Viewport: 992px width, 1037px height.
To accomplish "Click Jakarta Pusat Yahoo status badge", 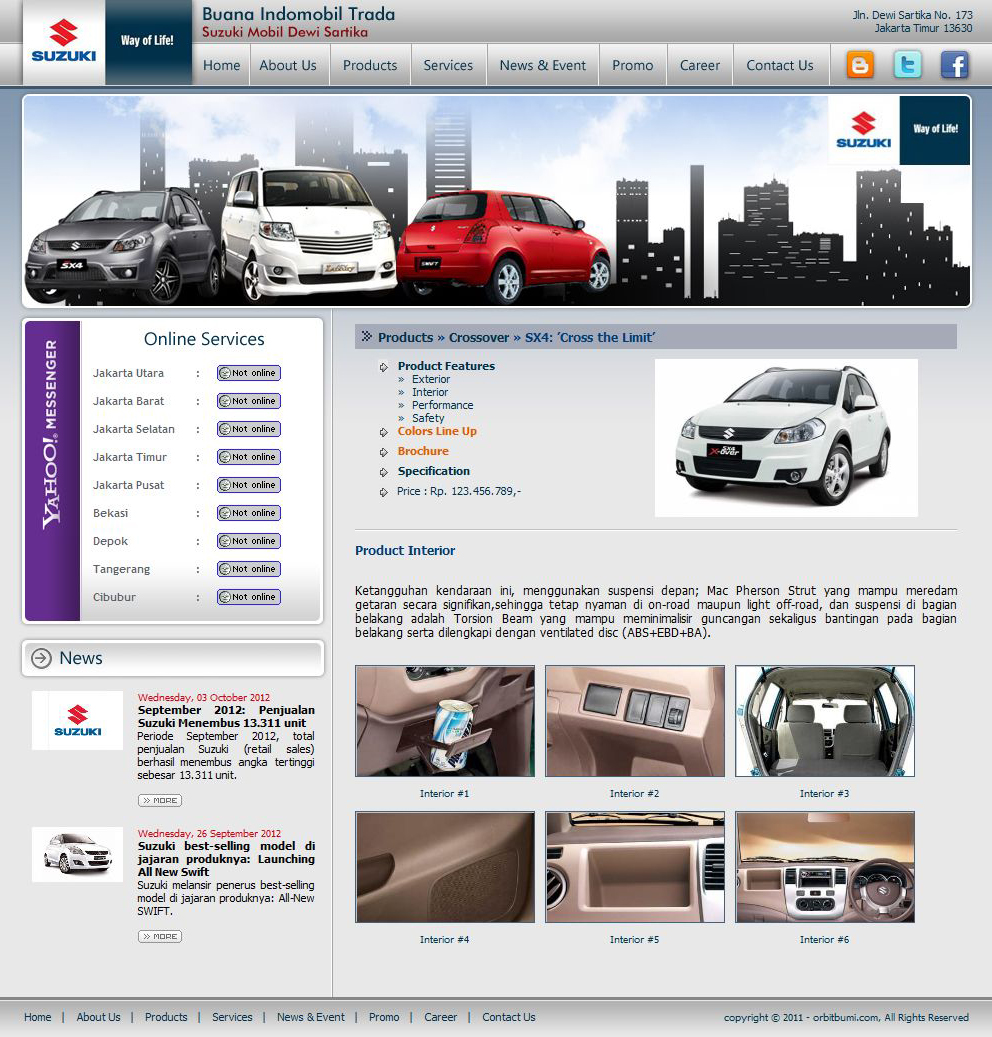I will 249,485.
